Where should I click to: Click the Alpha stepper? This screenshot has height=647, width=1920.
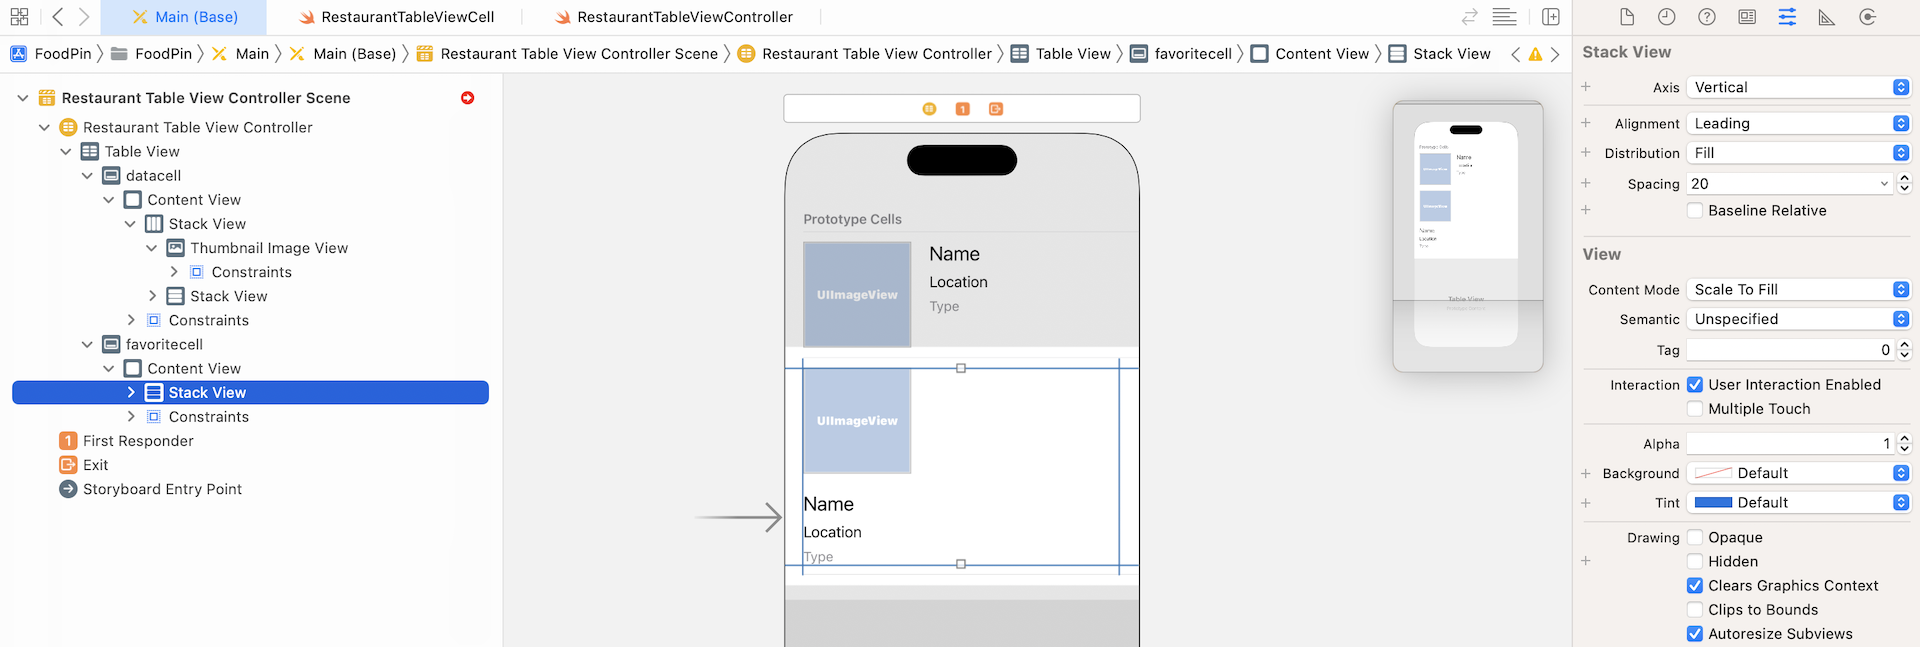pyautogui.click(x=1904, y=444)
